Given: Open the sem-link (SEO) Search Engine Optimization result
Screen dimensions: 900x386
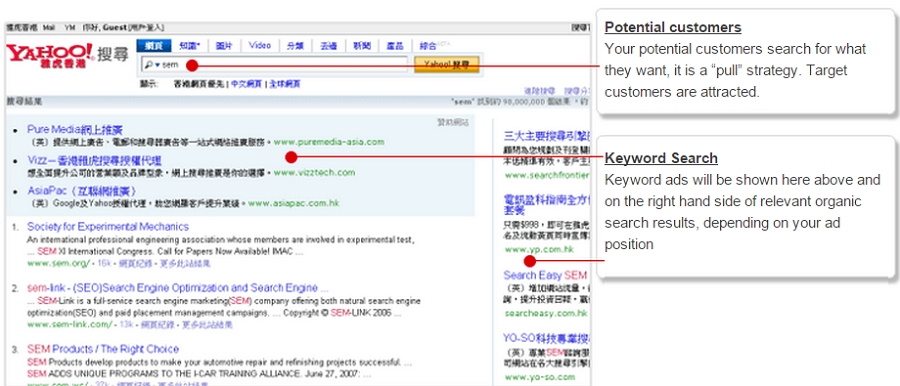Looking at the screenshot, I should coord(177,288).
